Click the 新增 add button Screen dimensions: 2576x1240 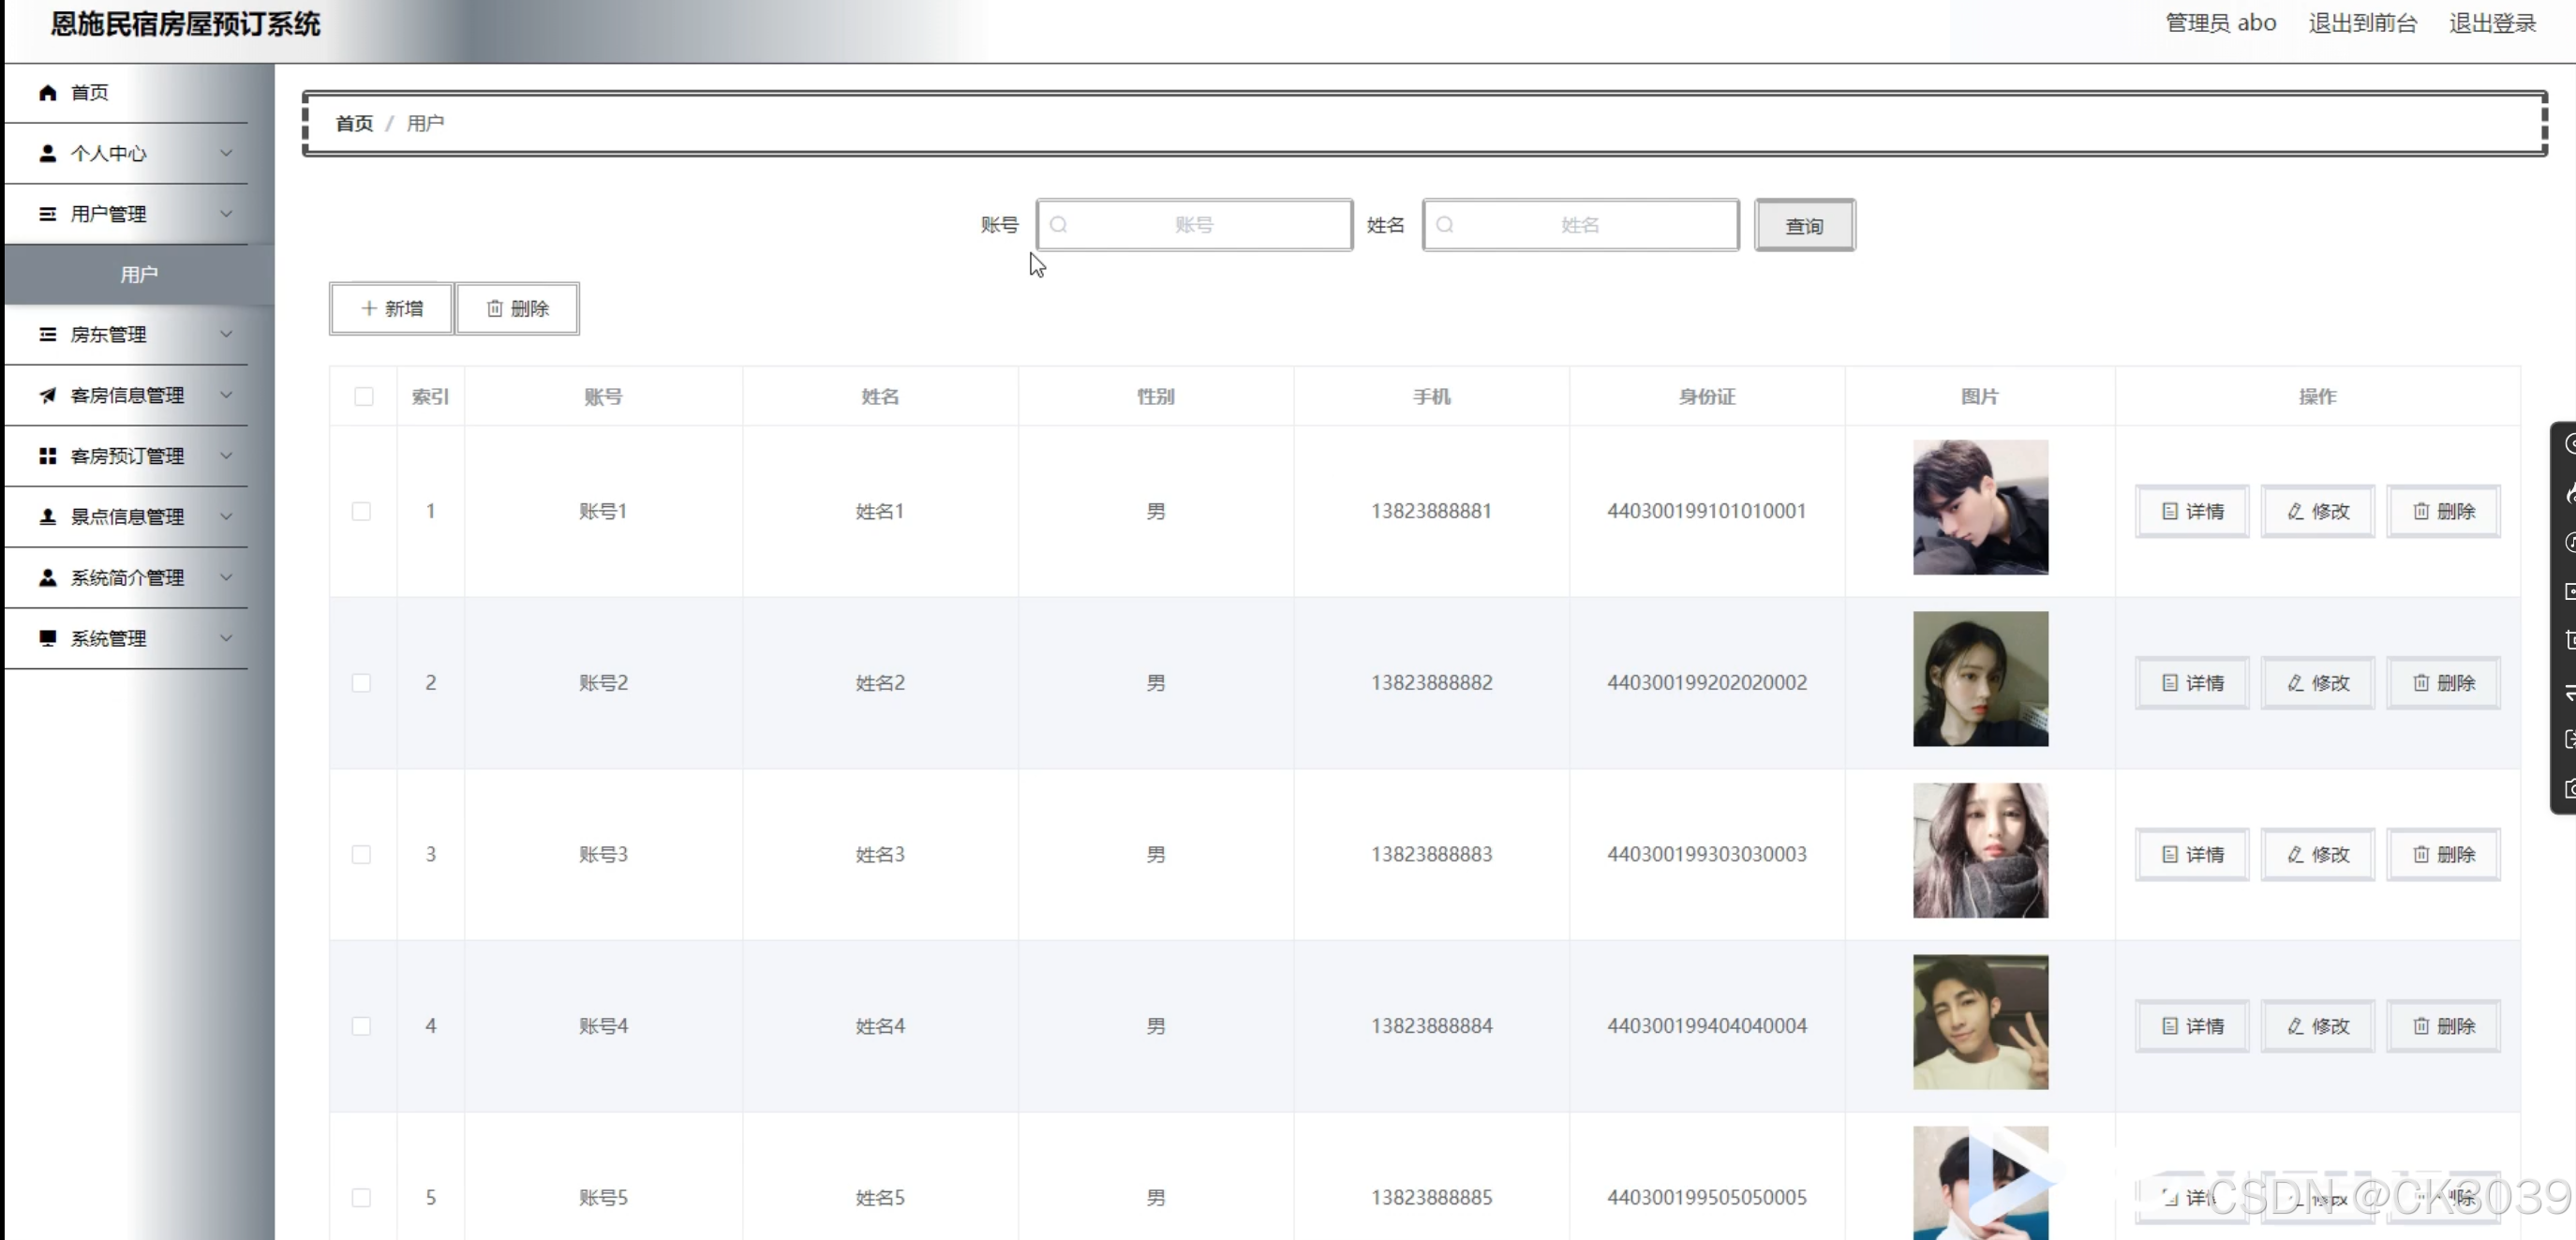[x=391, y=308]
